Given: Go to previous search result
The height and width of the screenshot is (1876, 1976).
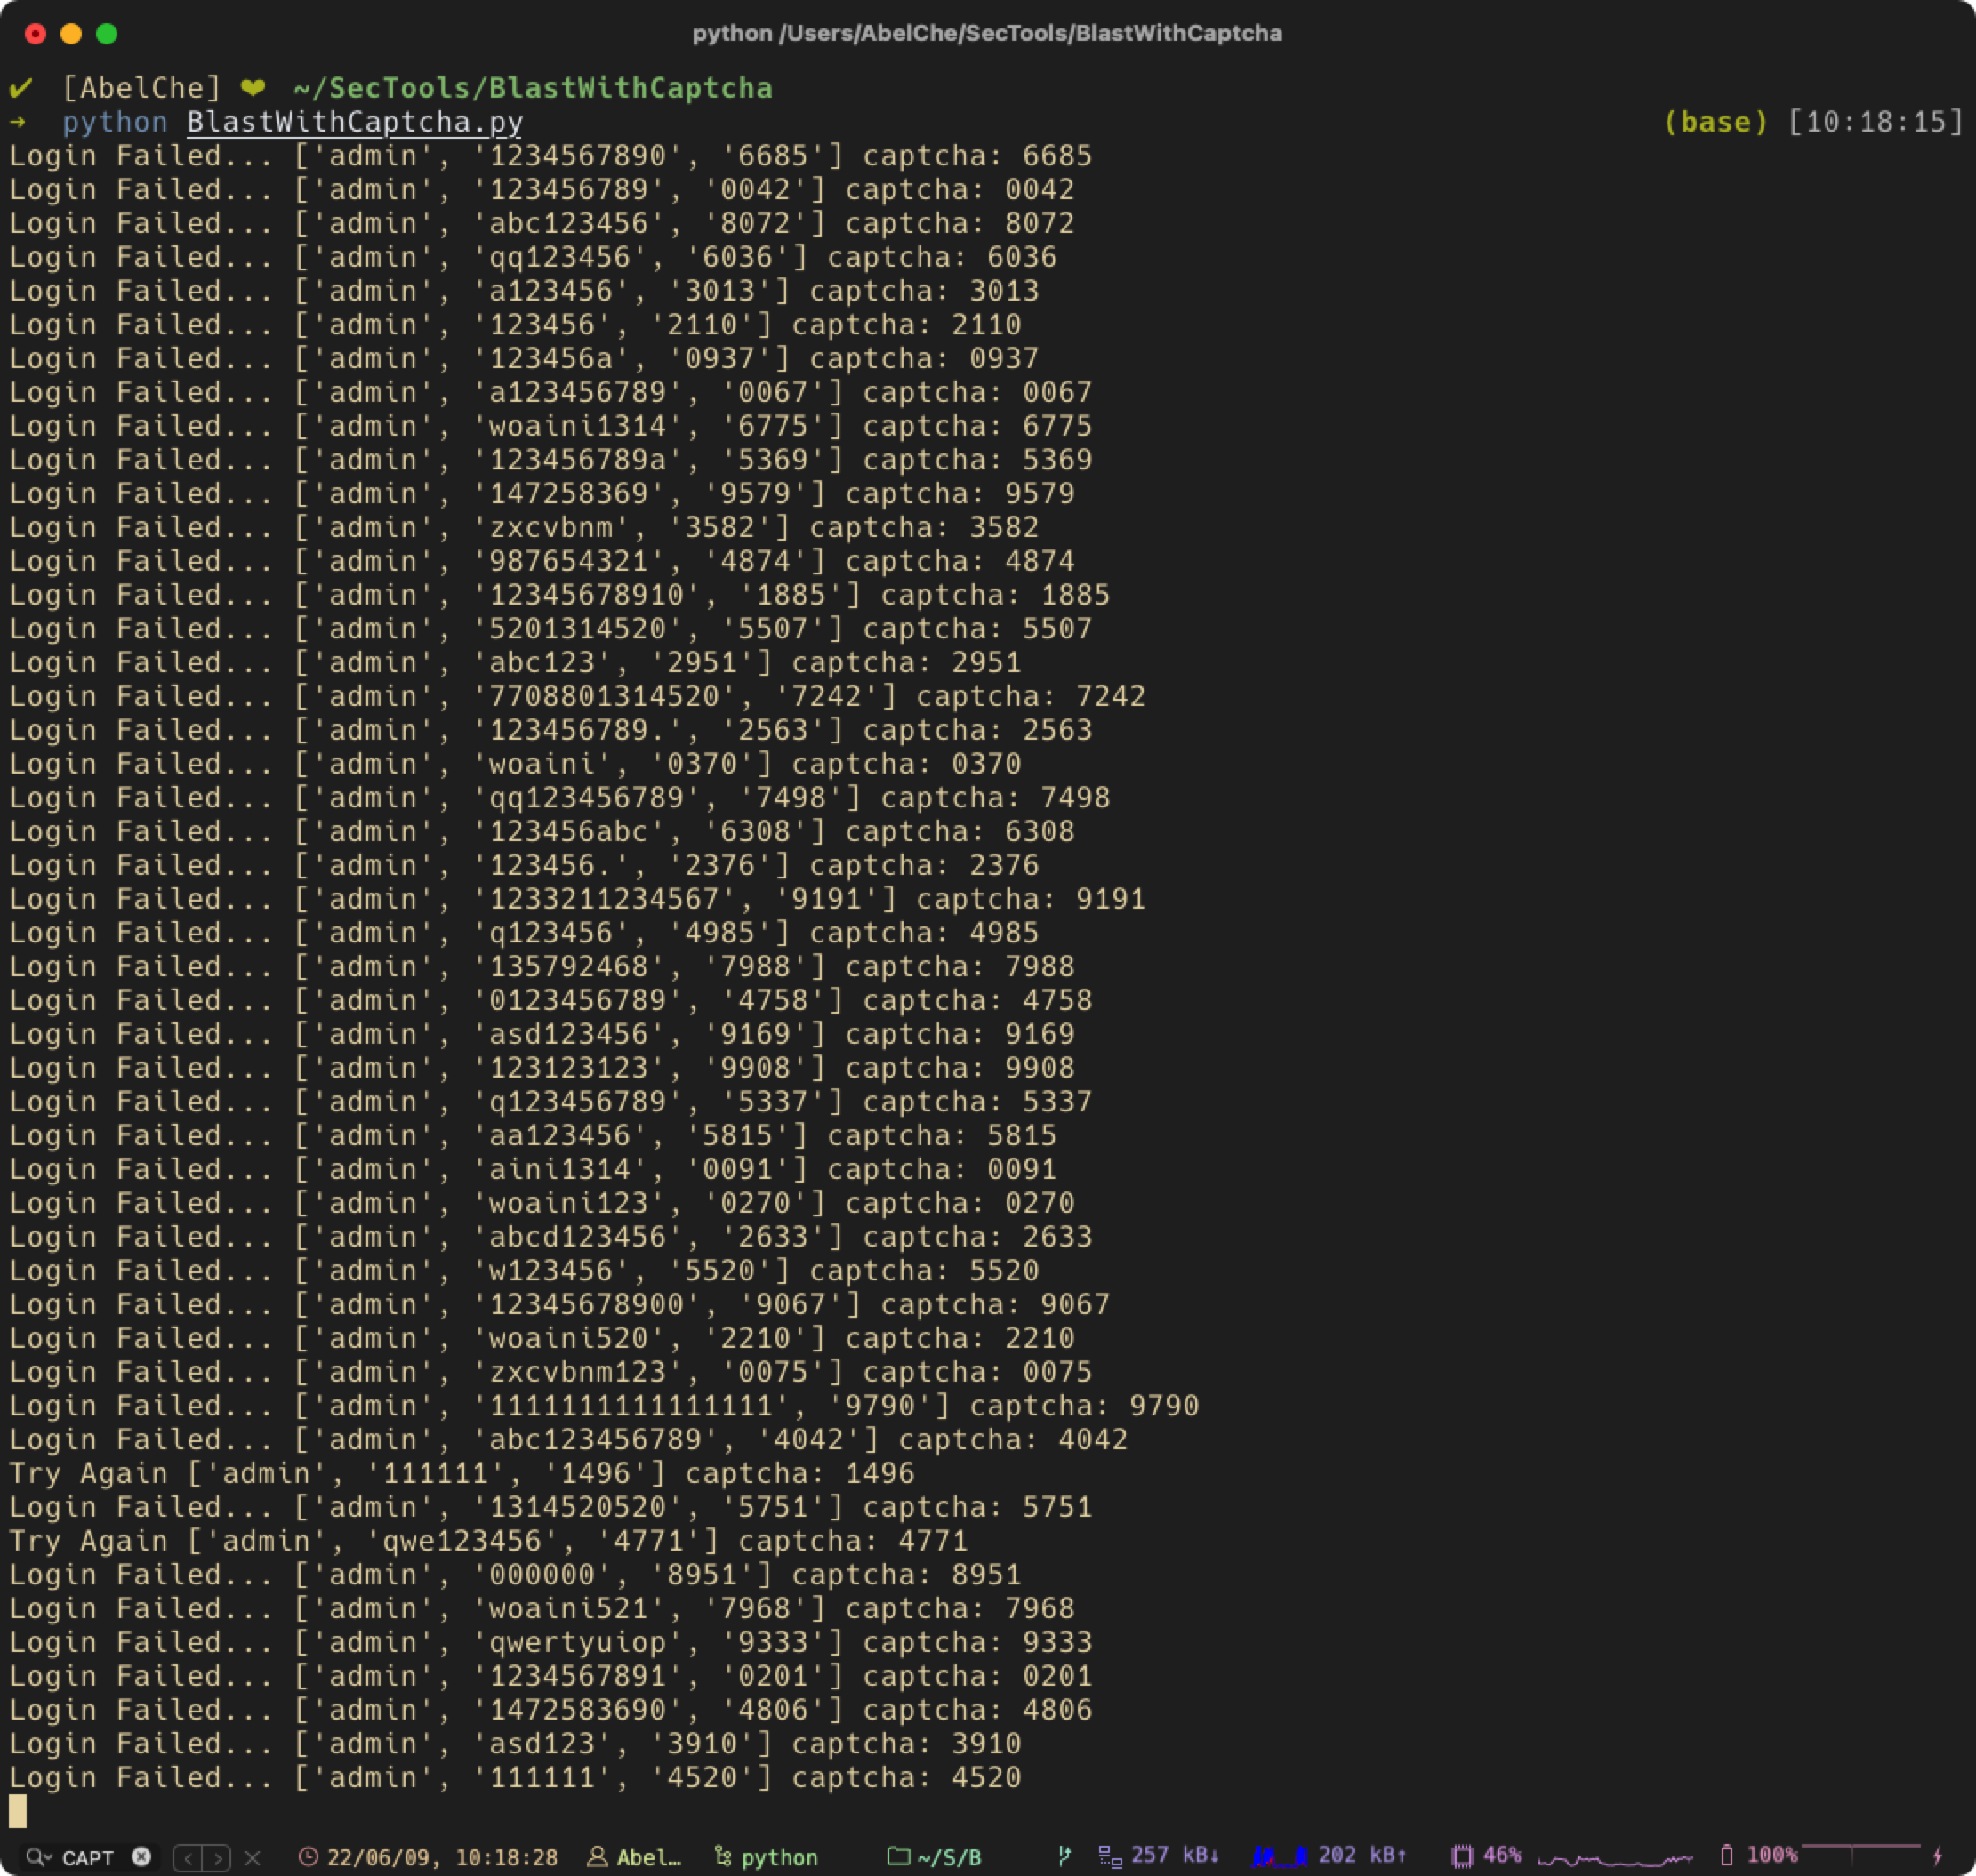Looking at the screenshot, I should pos(188,1858).
